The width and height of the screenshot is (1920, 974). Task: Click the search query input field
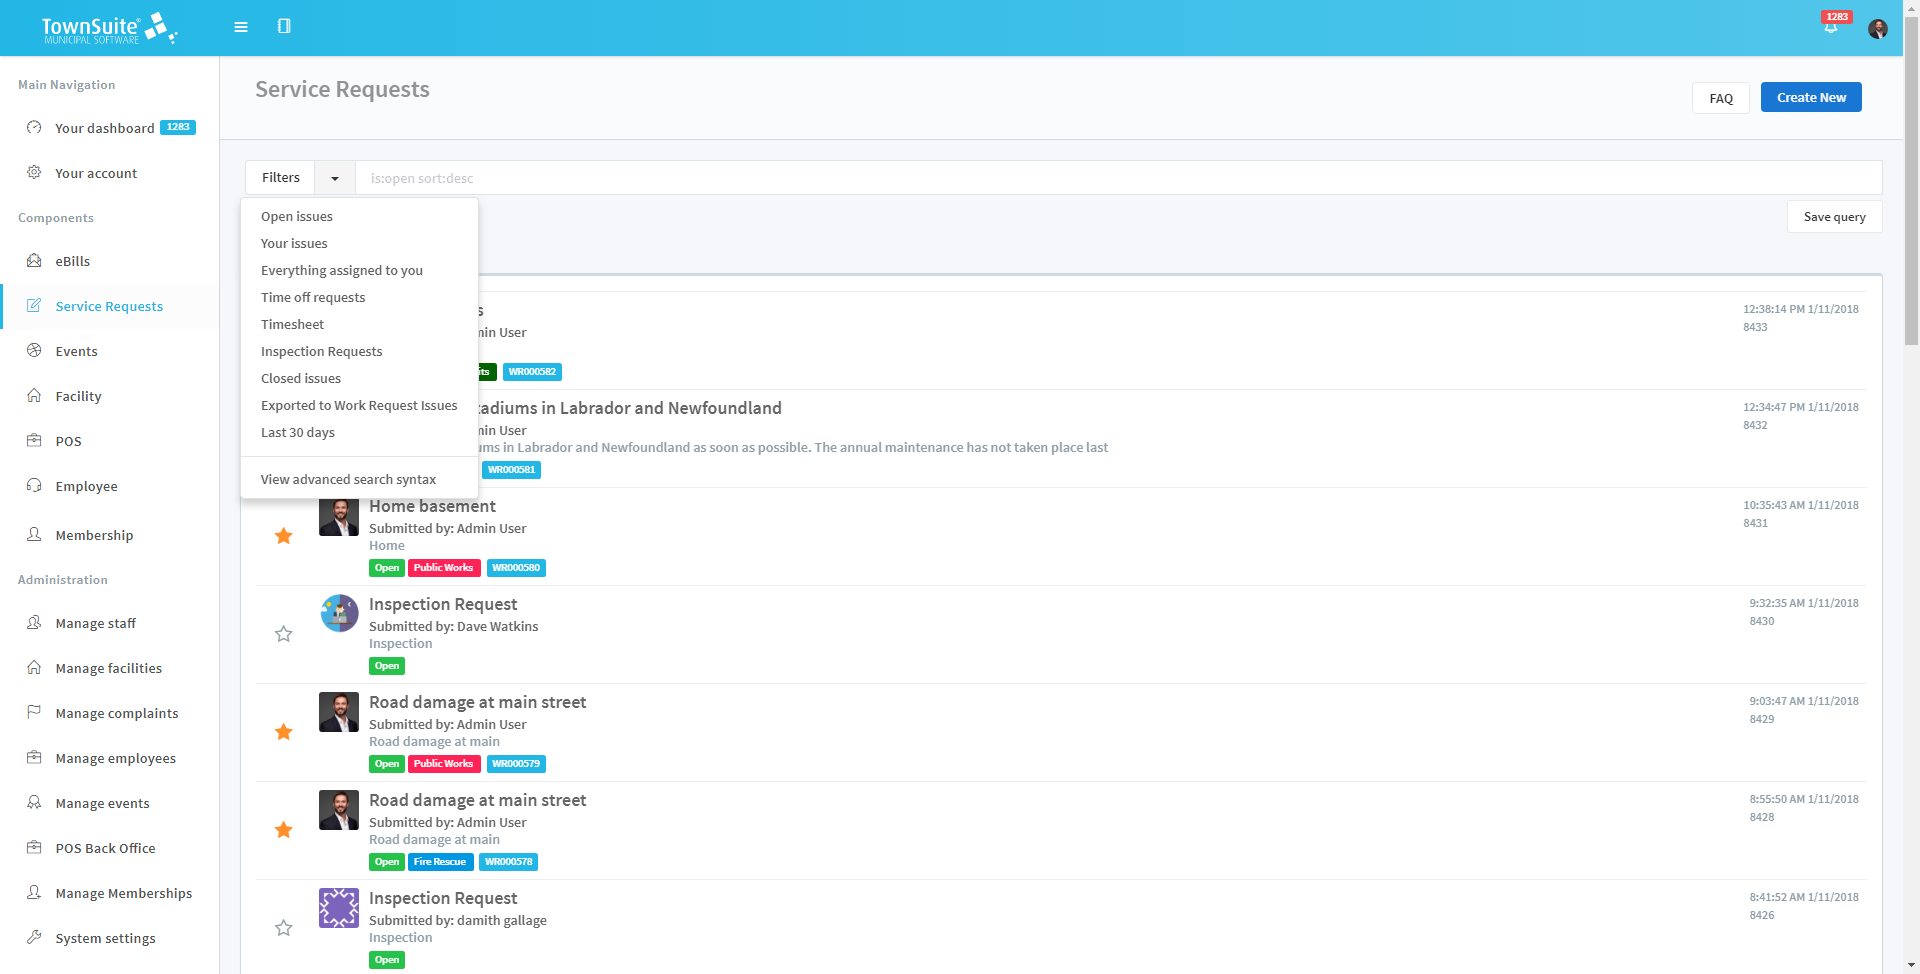[800, 177]
